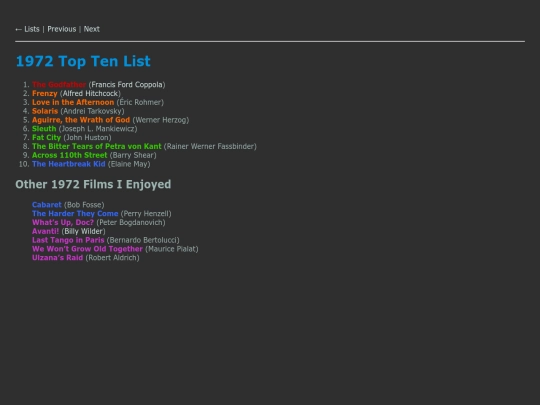This screenshot has height=405, width=540.
Task: Select the Solaris film link
Action: (x=45, y=111)
